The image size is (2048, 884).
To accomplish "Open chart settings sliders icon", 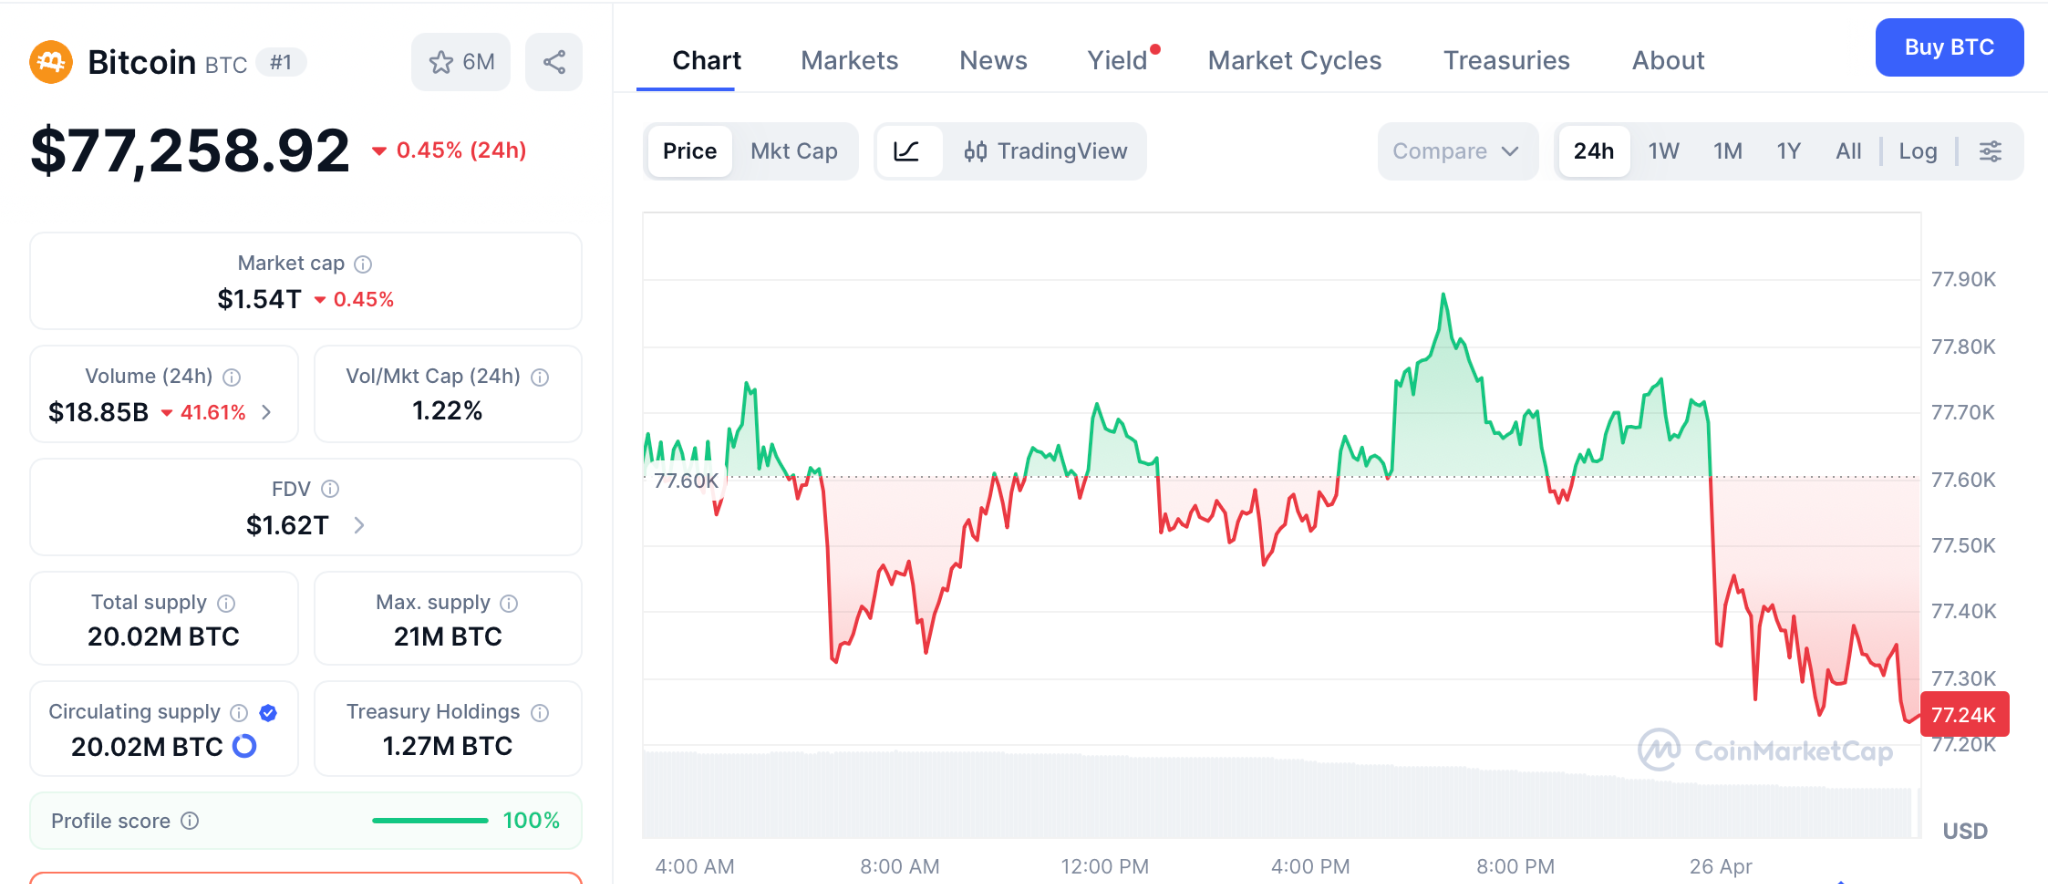I will (x=1990, y=151).
